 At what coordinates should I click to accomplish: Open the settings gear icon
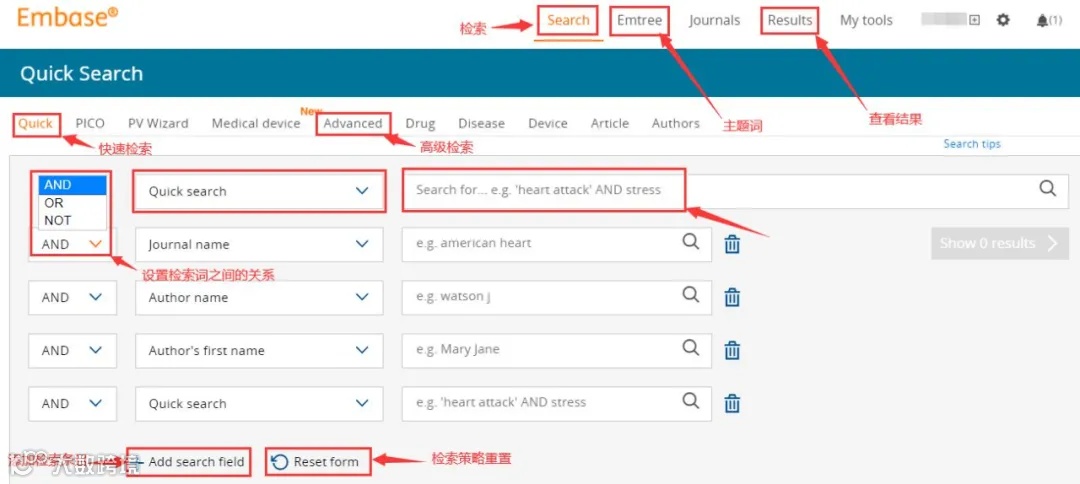(x=1003, y=20)
